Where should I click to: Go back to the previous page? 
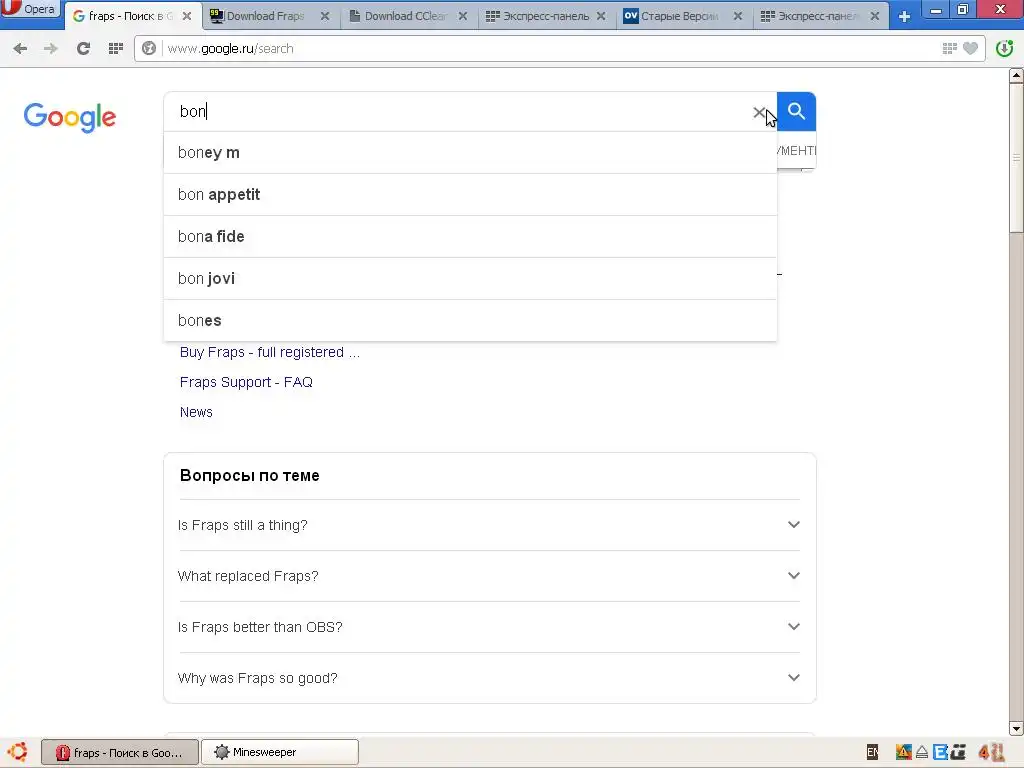tap(20, 48)
